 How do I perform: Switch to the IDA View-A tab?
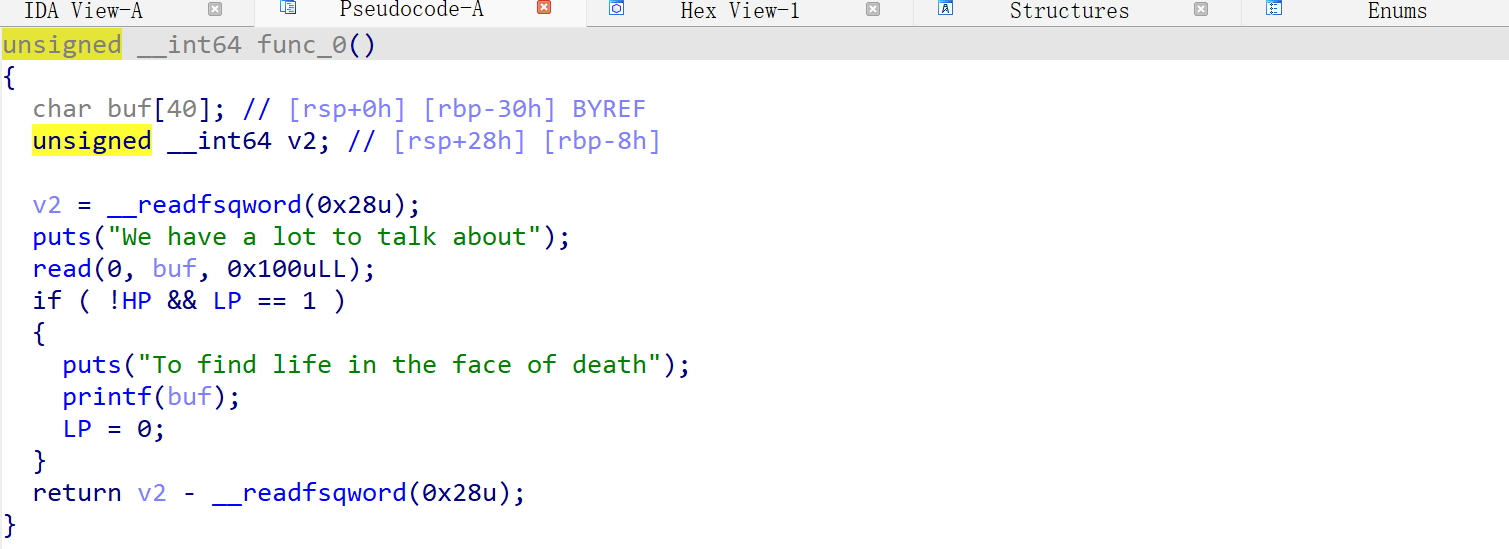point(83,11)
